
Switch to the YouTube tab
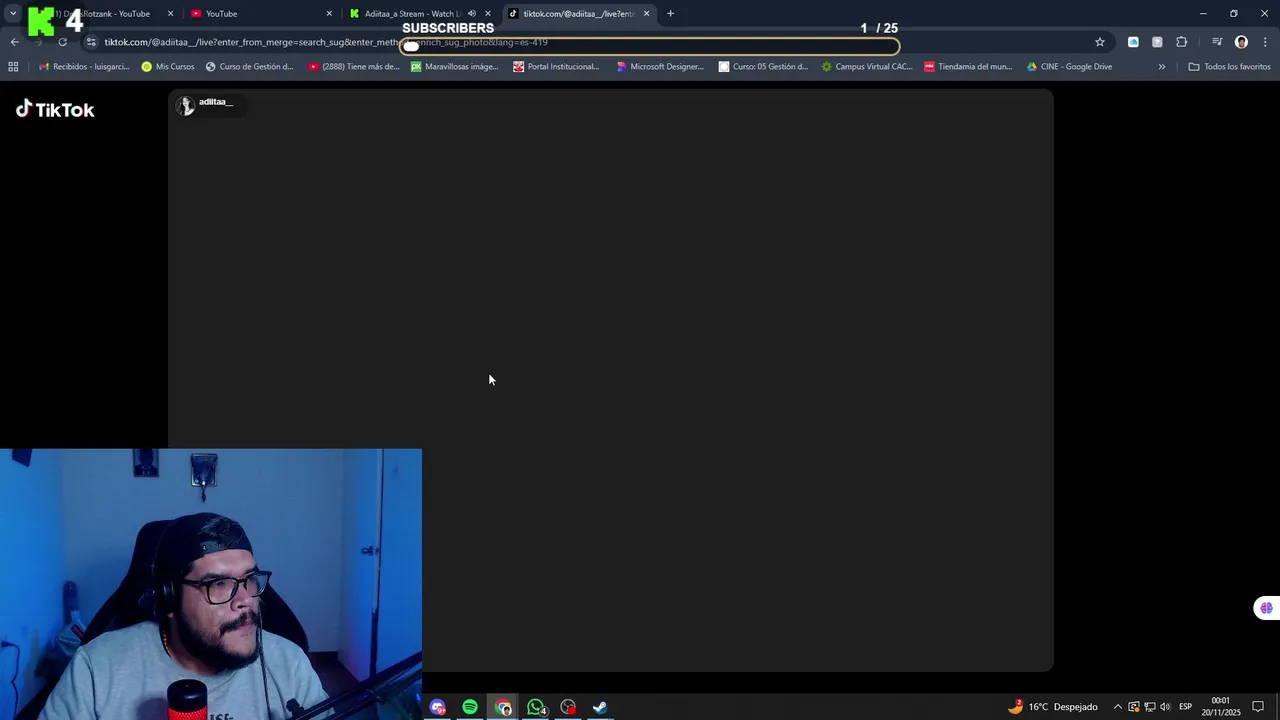click(x=260, y=14)
